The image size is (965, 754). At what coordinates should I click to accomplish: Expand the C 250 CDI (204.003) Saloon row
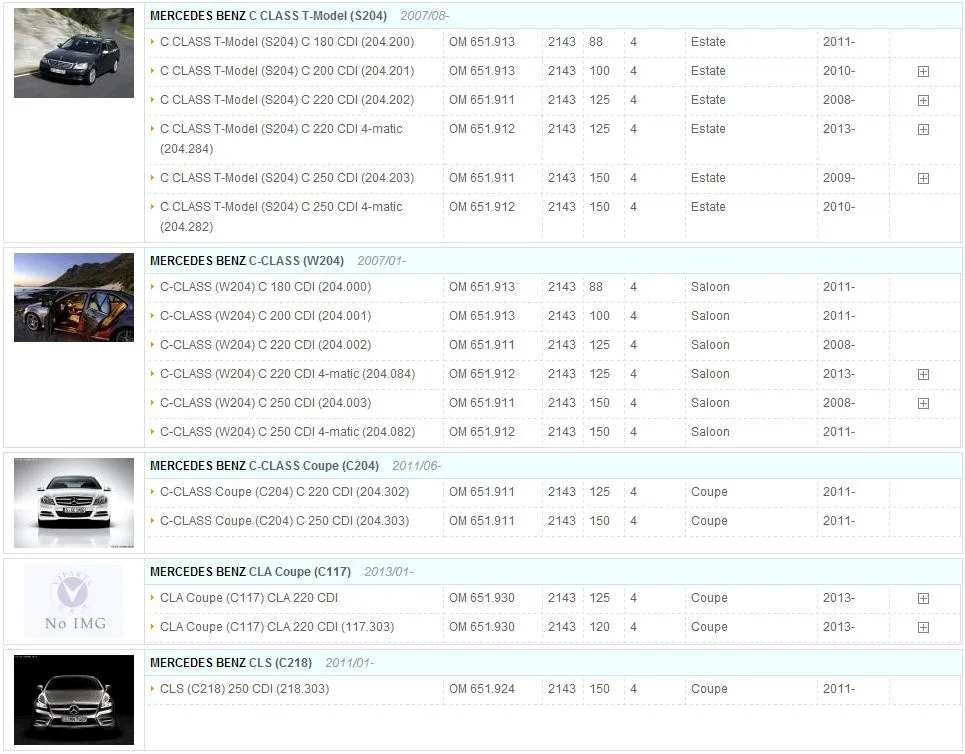point(923,403)
